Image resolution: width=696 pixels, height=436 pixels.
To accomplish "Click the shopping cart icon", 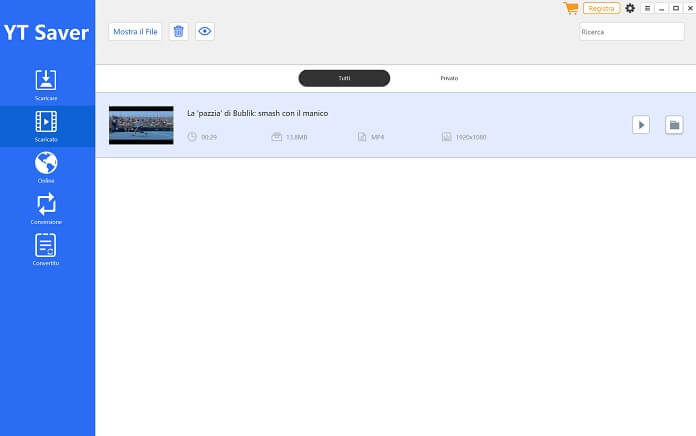I will (x=571, y=8).
